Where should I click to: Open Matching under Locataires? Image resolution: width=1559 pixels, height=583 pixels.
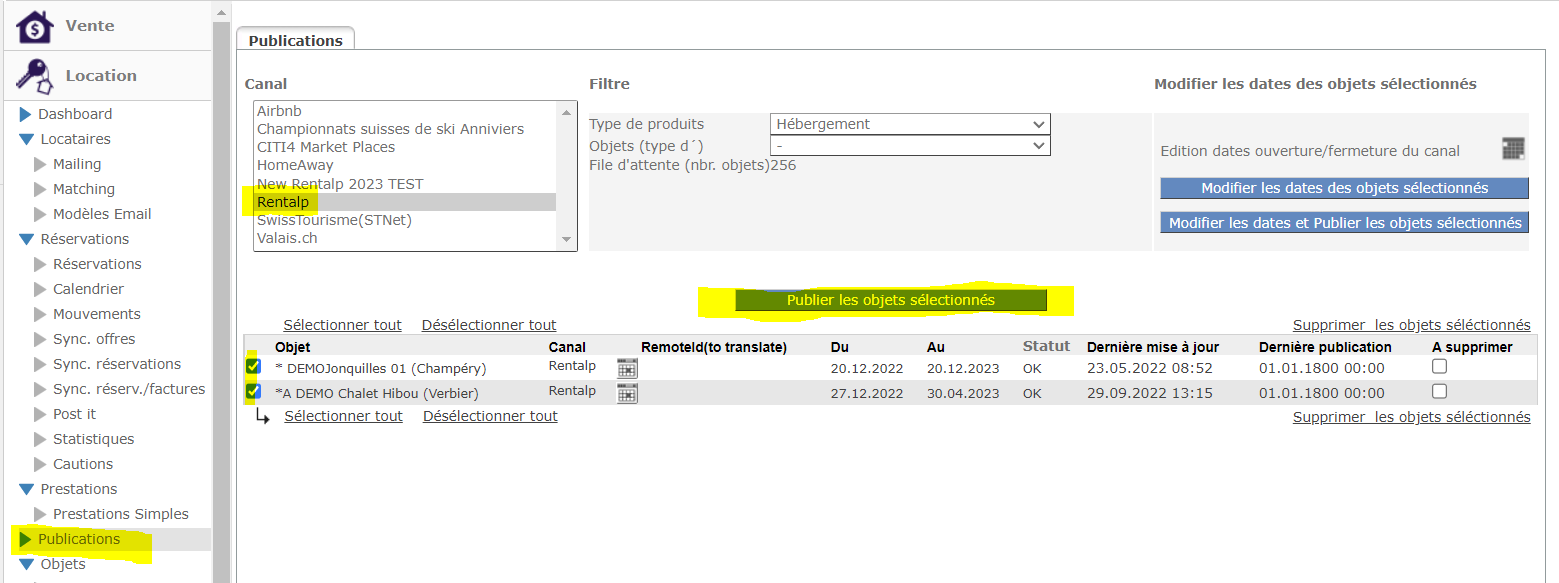pyautogui.click(x=84, y=189)
